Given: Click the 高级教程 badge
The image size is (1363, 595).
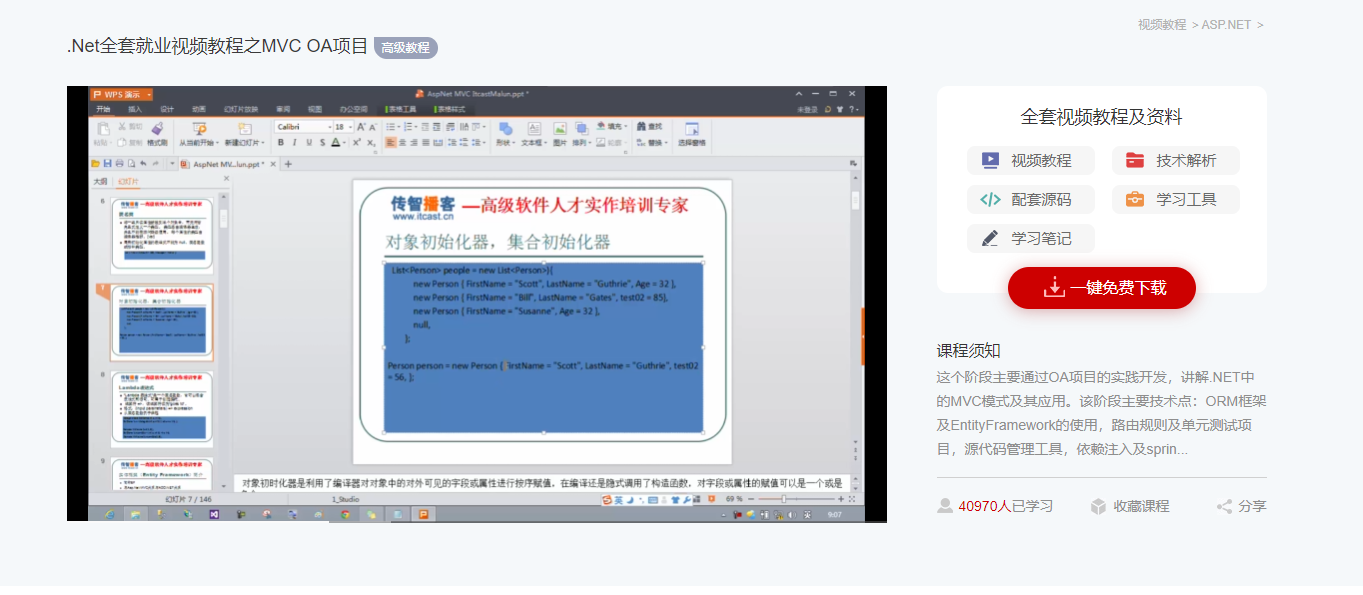Looking at the screenshot, I should point(406,47).
